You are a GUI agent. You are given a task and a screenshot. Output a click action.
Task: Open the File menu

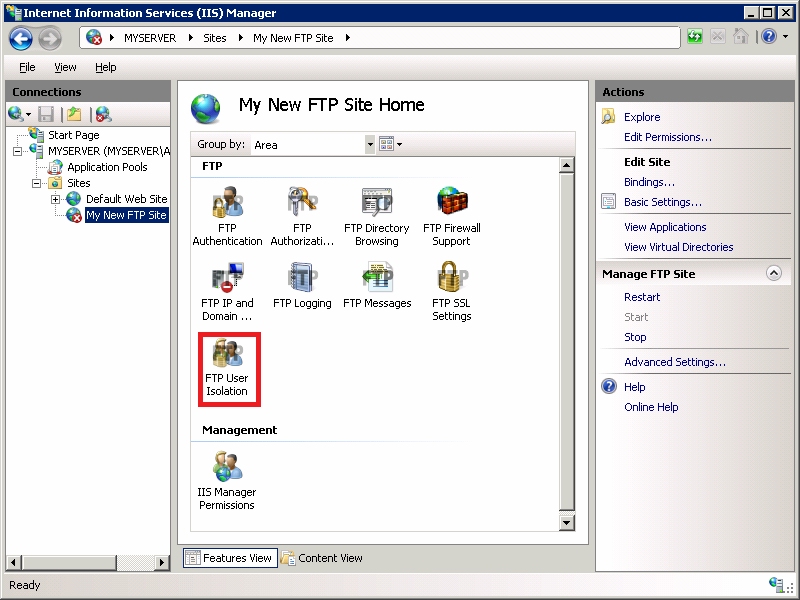pyautogui.click(x=27, y=67)
